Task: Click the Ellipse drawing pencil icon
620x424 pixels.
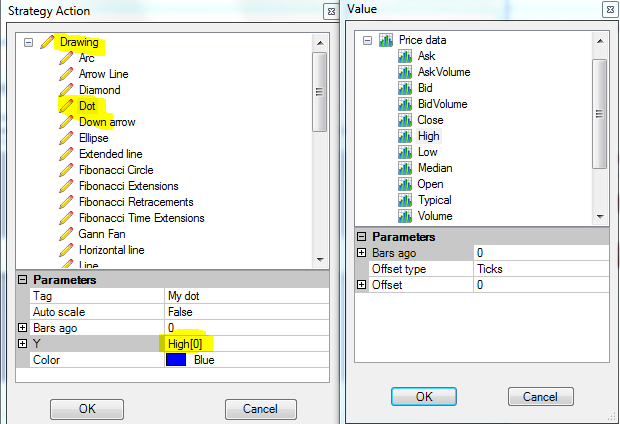Action: 66,138
